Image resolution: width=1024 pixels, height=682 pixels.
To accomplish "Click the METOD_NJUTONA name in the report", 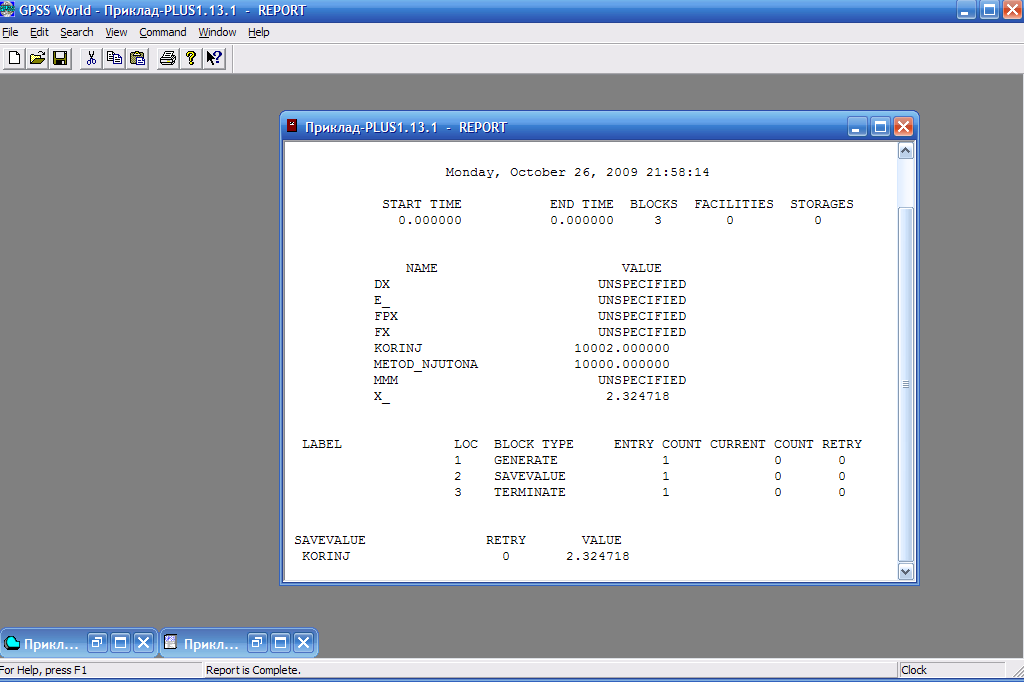I will pyautogui.click(x=426, y=365).
